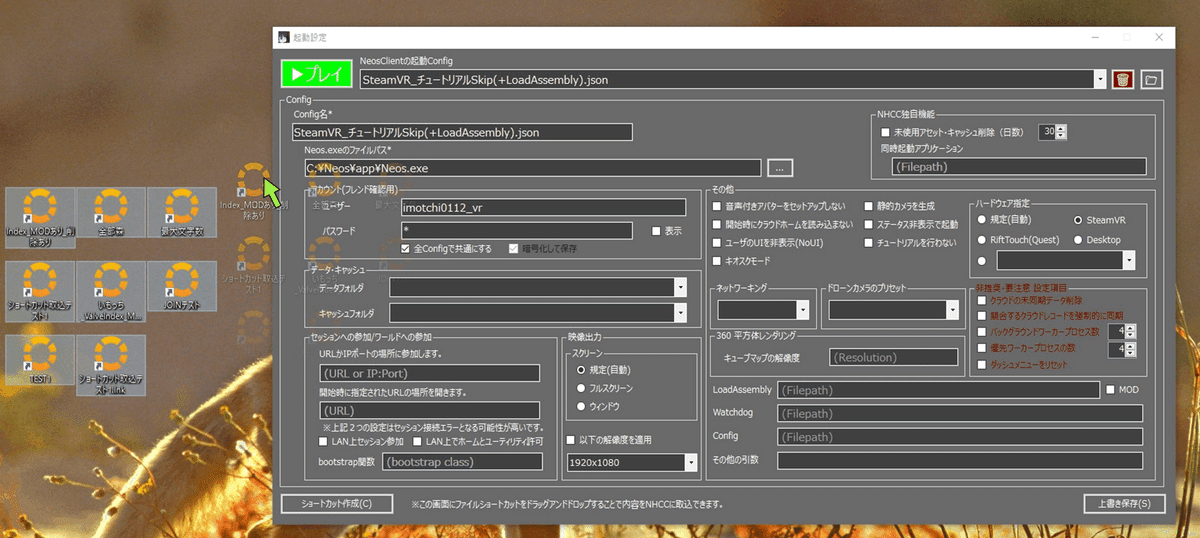The width and height of the screenshot is (1200, 538).
Task: Check 静的カメラを生成 option
Action: pos(868,206)
